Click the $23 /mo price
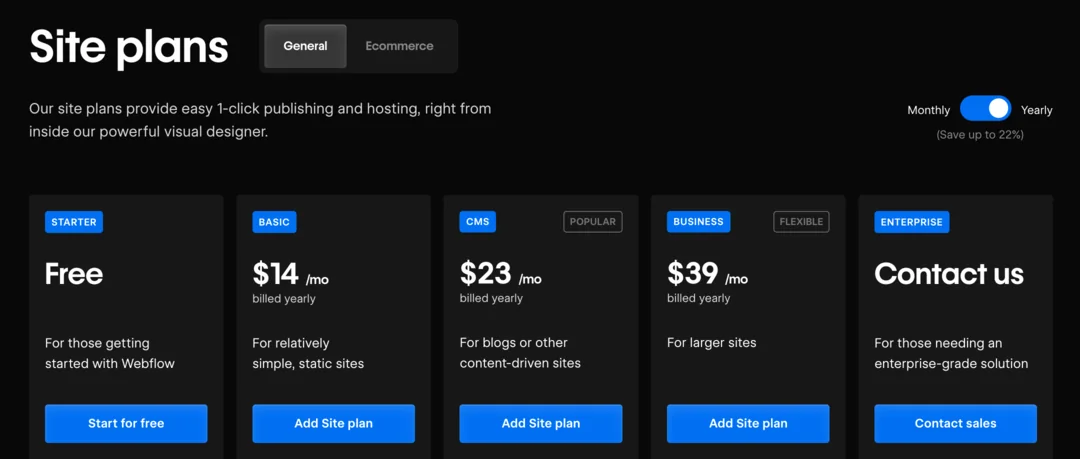 [501, 274]
